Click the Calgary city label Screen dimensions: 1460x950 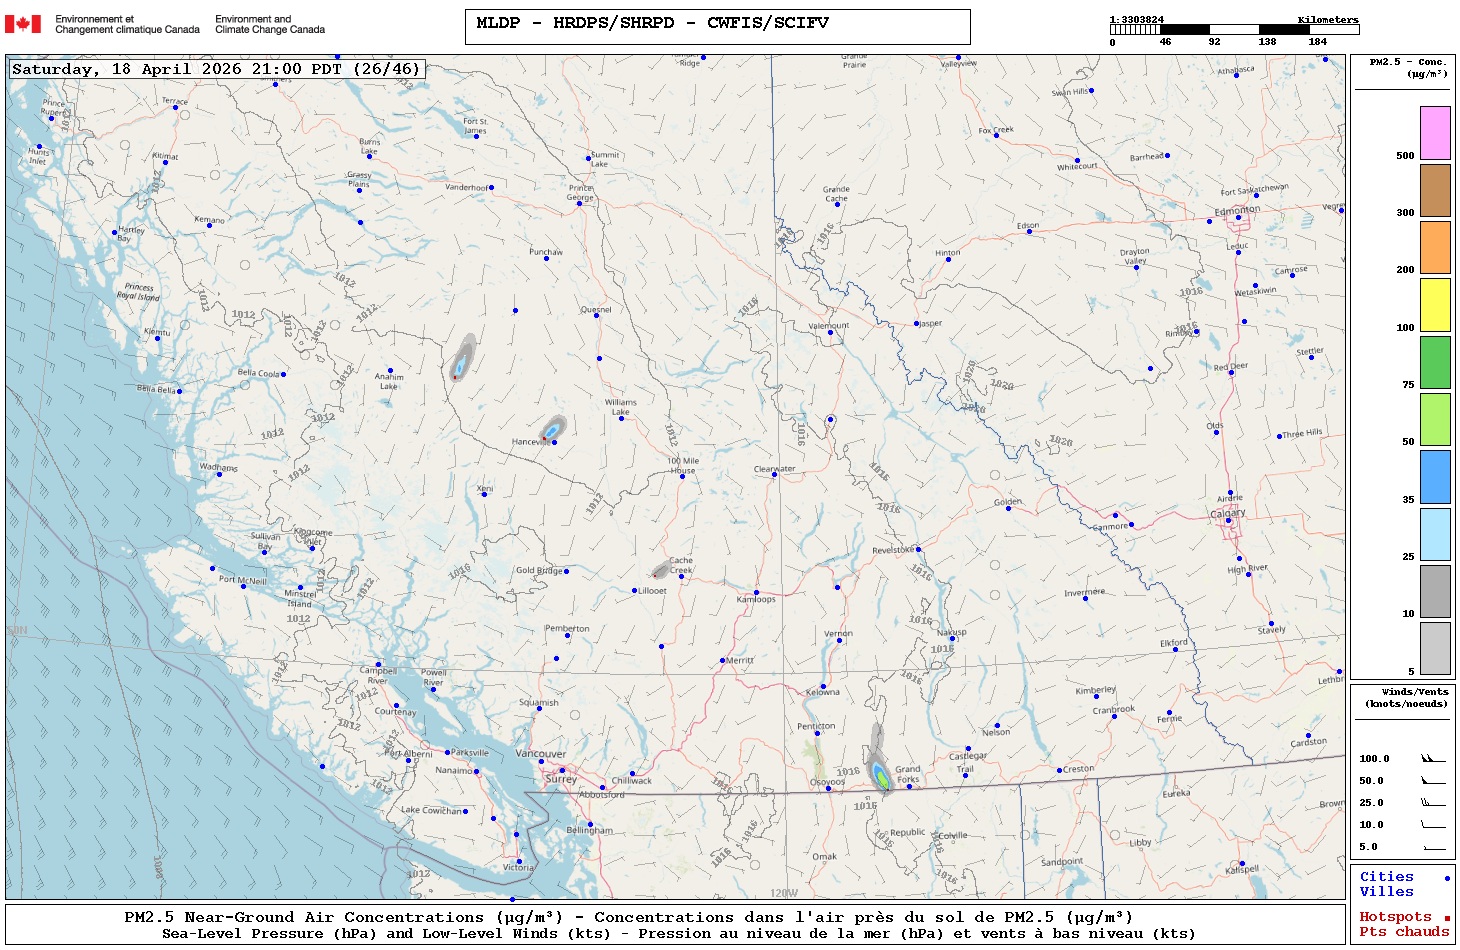click(1228, 513)
